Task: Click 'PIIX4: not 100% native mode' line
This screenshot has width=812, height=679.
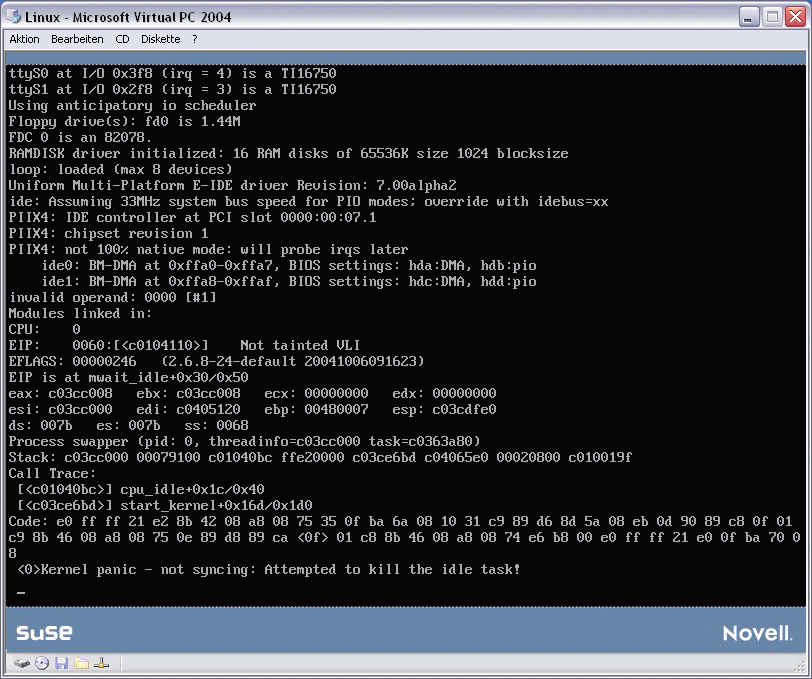Action: pyautogui.click(x=209, y=250)
